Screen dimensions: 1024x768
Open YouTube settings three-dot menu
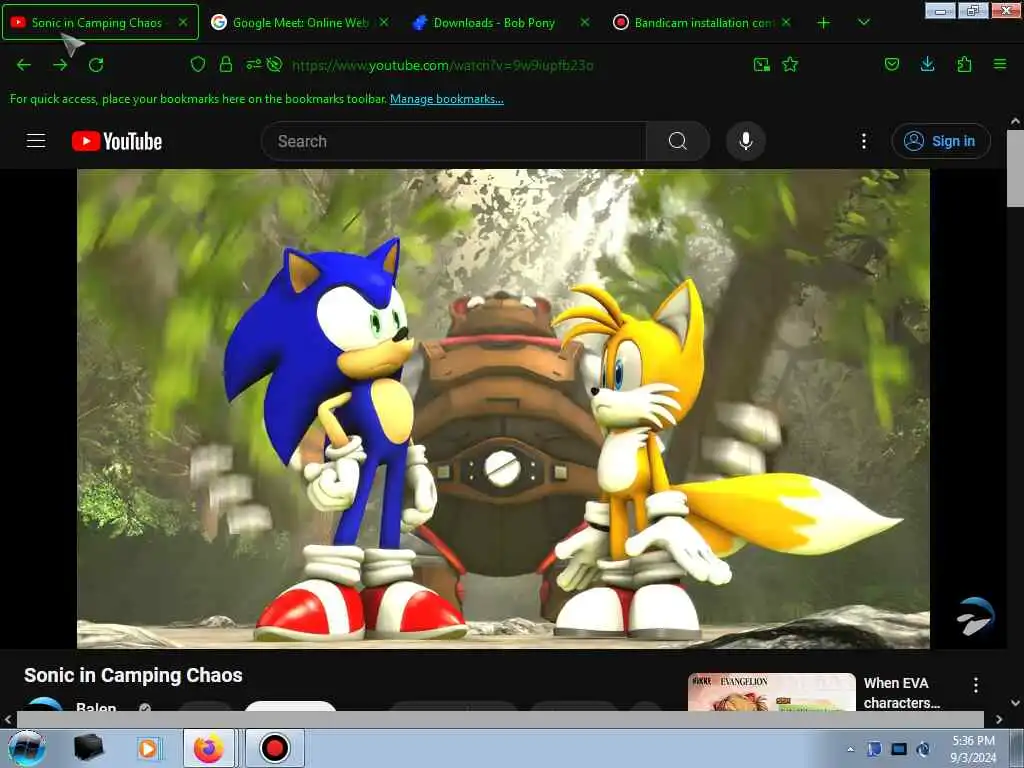click(863, 141)
